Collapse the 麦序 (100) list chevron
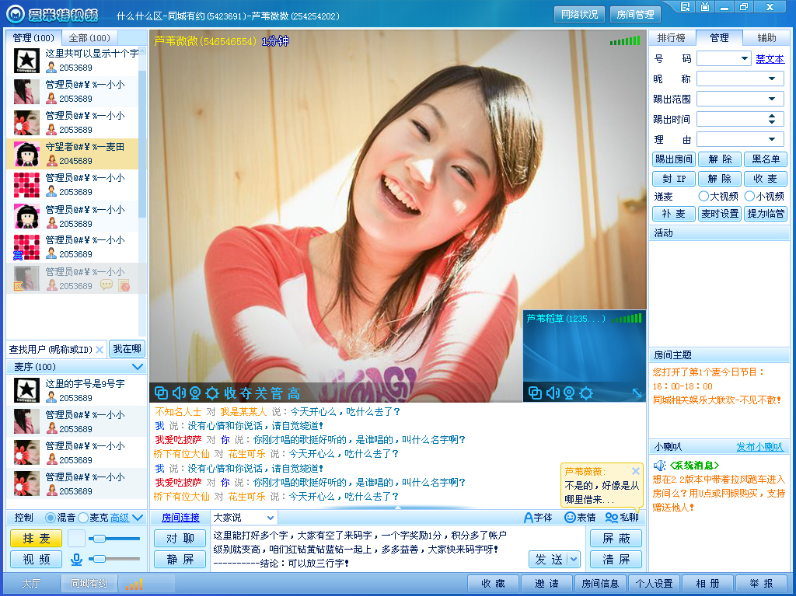 (137, 367)
